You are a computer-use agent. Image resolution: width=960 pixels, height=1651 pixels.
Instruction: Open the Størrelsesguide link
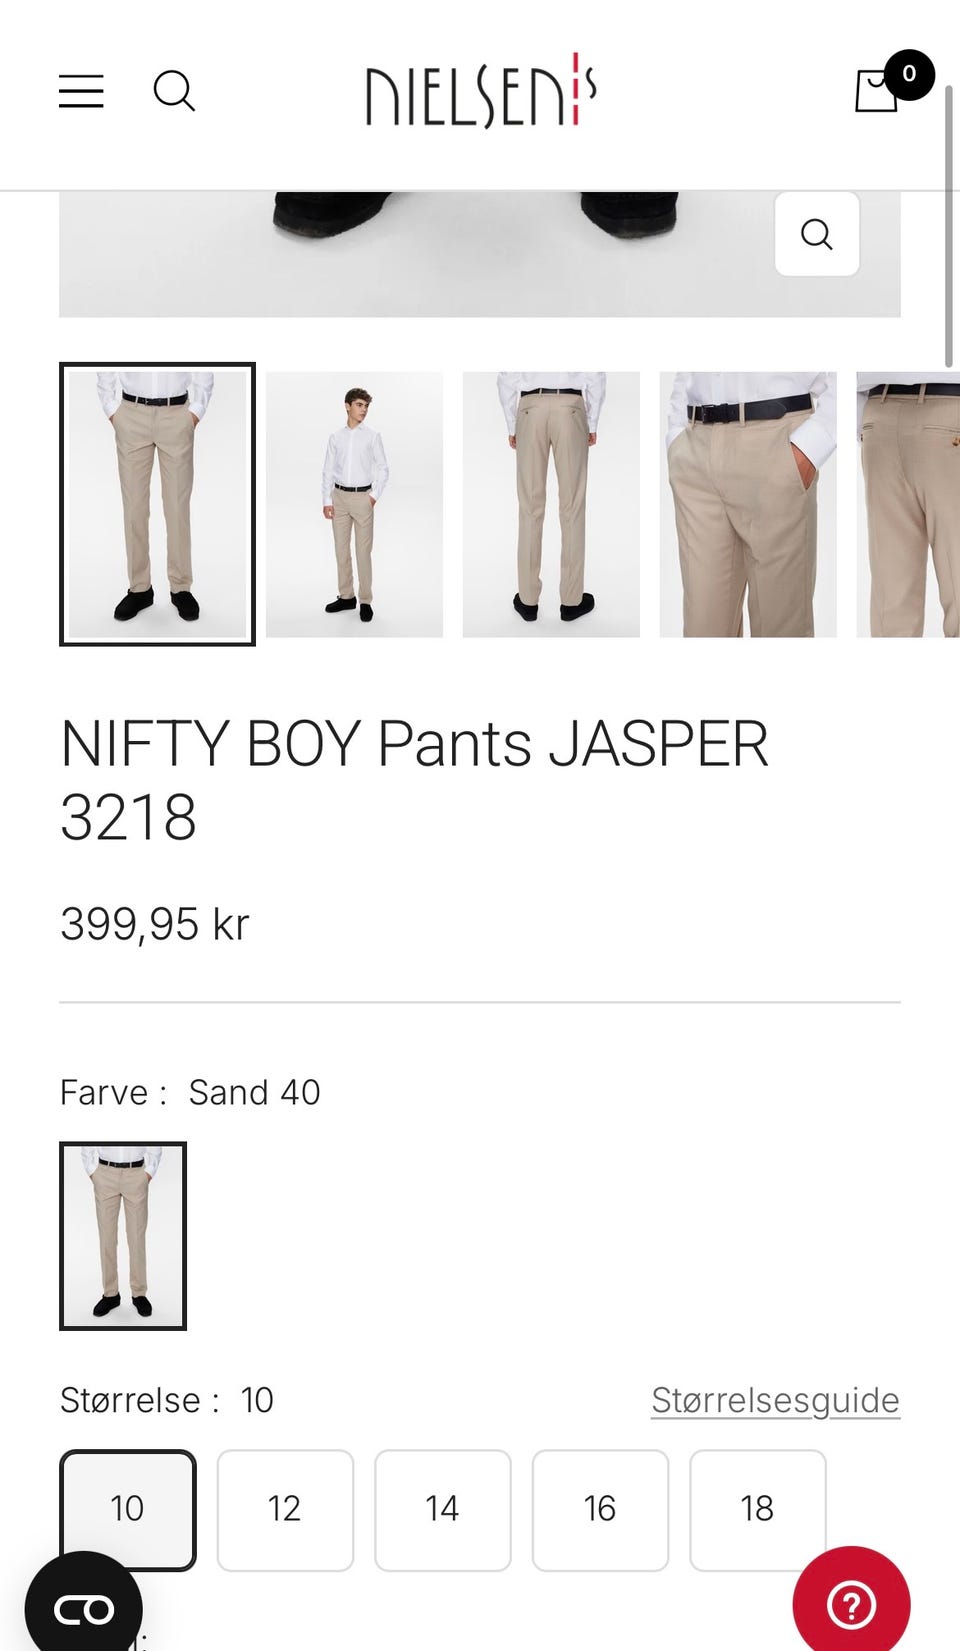coord(775,1400)
